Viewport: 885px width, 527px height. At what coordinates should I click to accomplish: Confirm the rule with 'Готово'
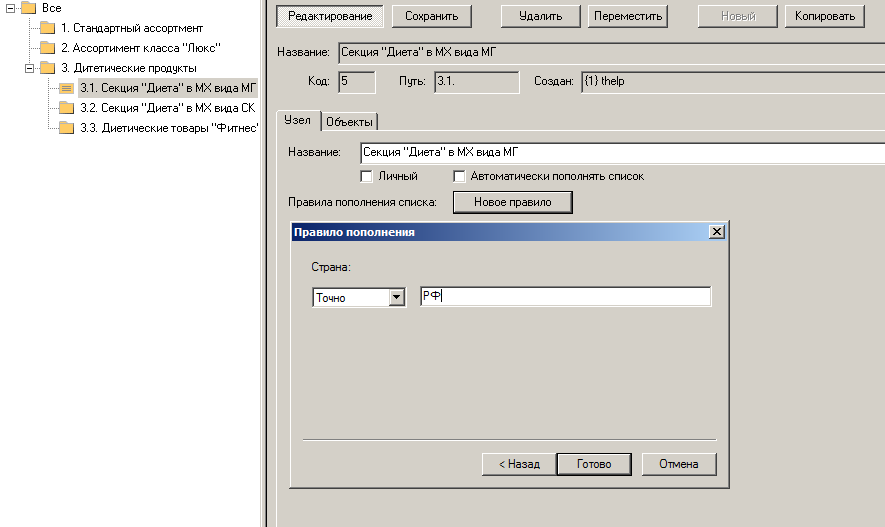[594, 464]
